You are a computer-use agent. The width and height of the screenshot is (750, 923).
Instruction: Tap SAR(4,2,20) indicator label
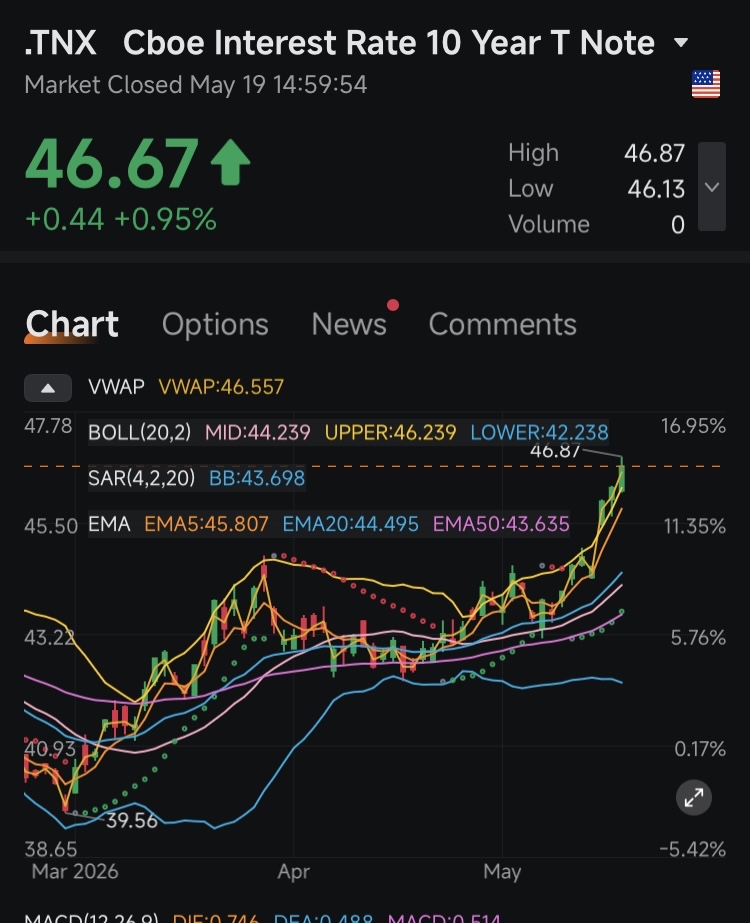(141, 477)
